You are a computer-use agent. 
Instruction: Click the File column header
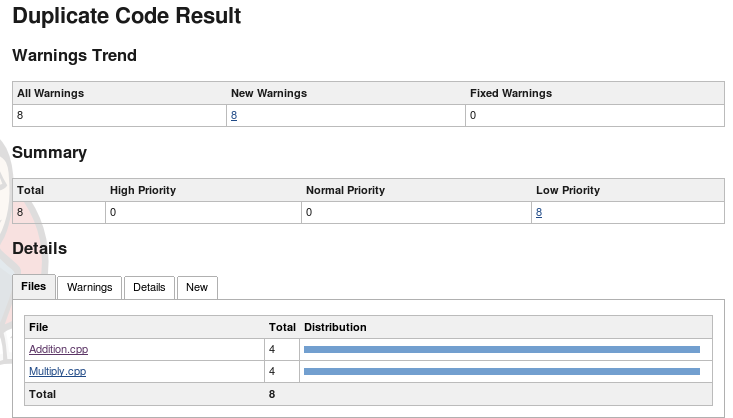(38, 327)
